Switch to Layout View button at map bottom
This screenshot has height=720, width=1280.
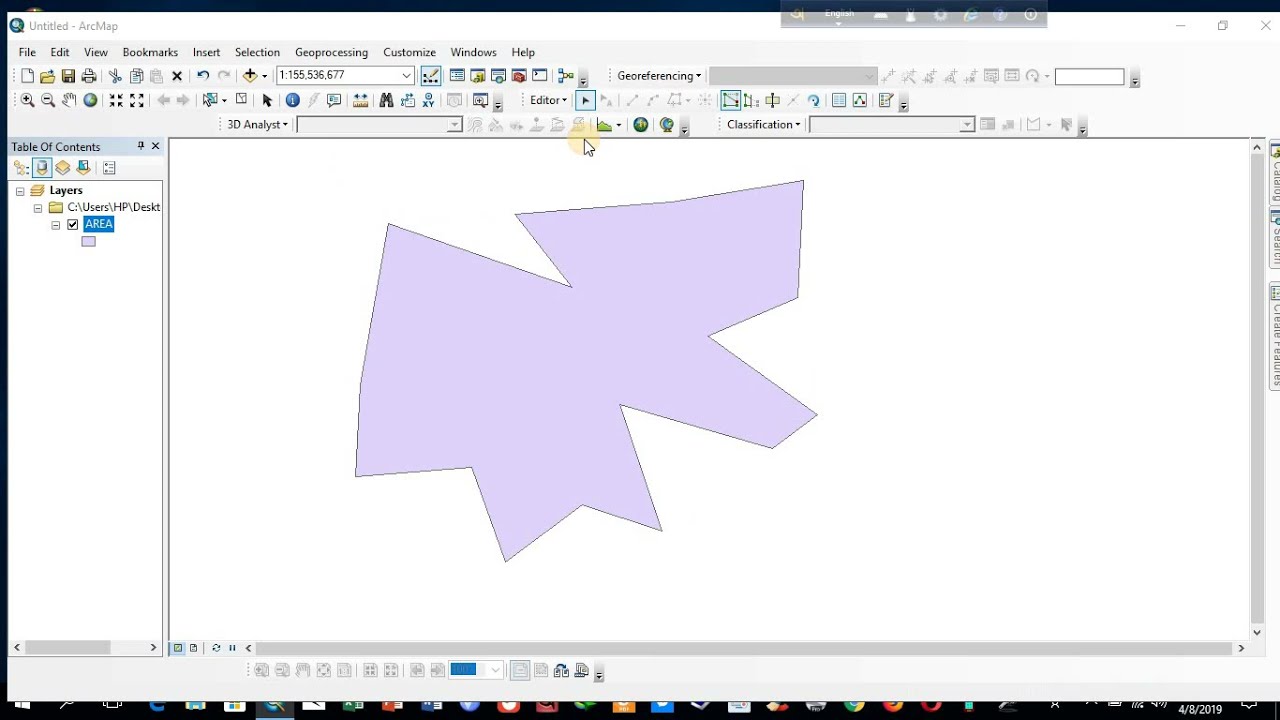[x=194, y=648]
